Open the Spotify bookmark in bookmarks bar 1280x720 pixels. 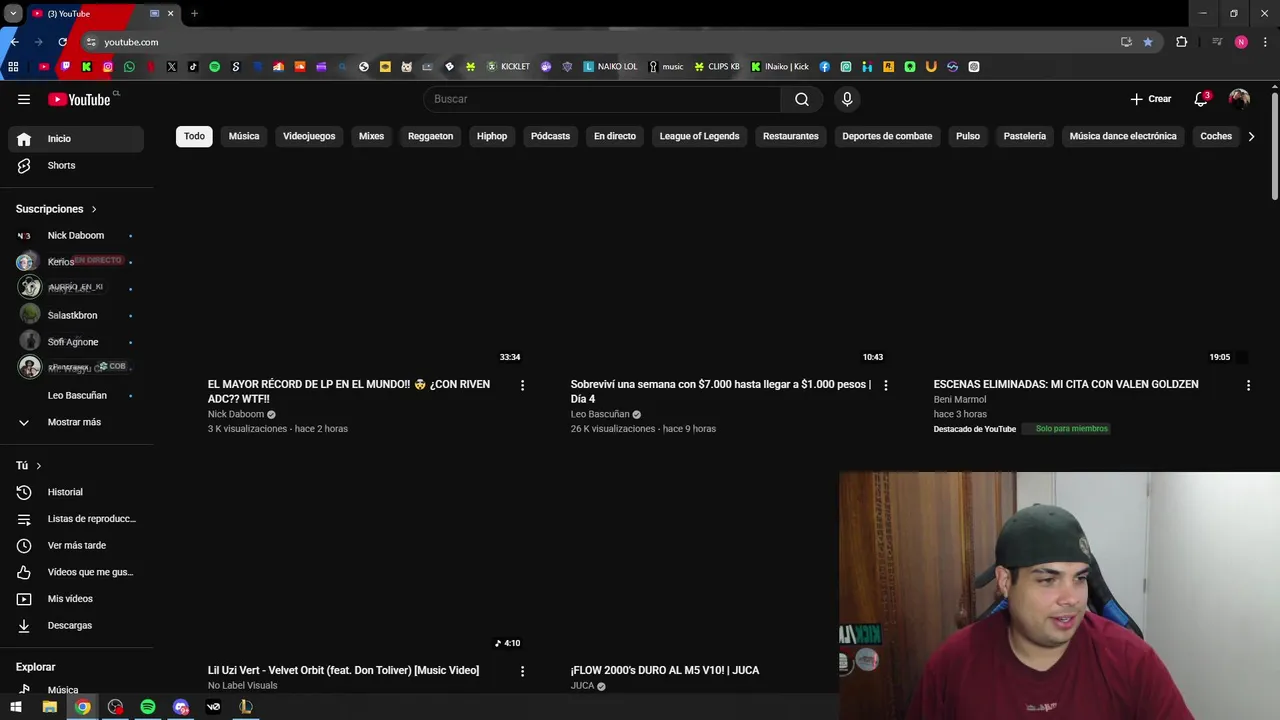pos(214,67)
